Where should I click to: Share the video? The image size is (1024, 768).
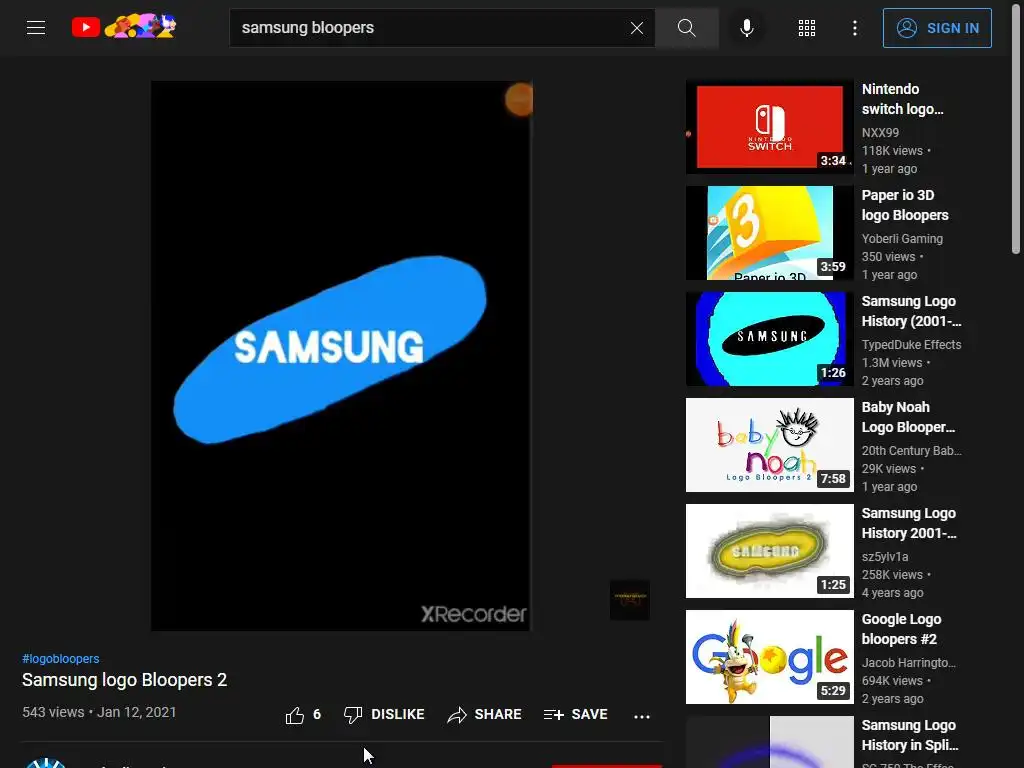click(x=485, y=714)
